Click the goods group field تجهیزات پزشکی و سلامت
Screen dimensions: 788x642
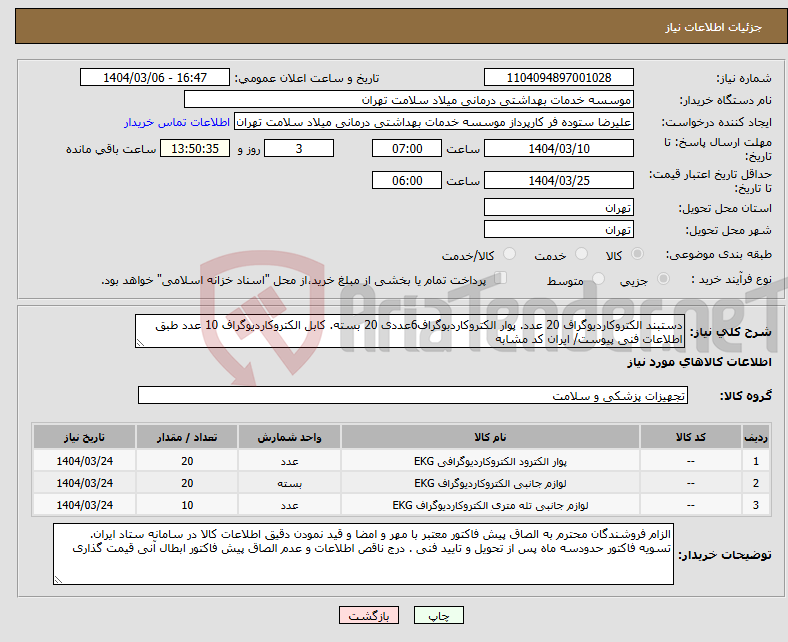[x=413, y=395]
